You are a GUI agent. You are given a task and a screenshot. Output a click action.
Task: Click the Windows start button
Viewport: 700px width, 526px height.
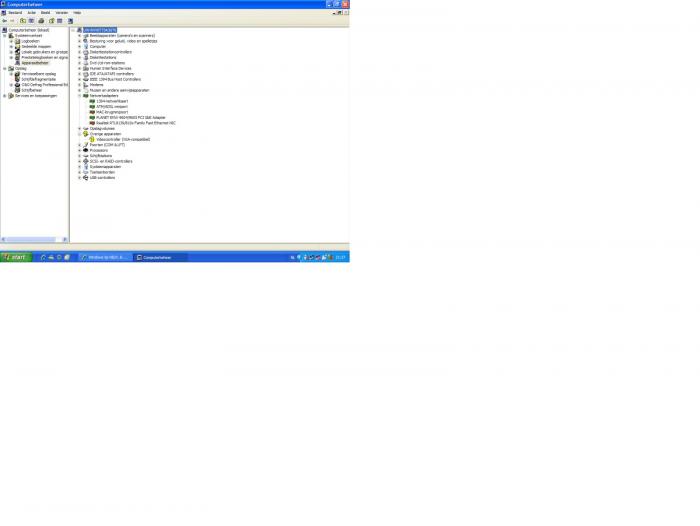(x=16, y=257)
